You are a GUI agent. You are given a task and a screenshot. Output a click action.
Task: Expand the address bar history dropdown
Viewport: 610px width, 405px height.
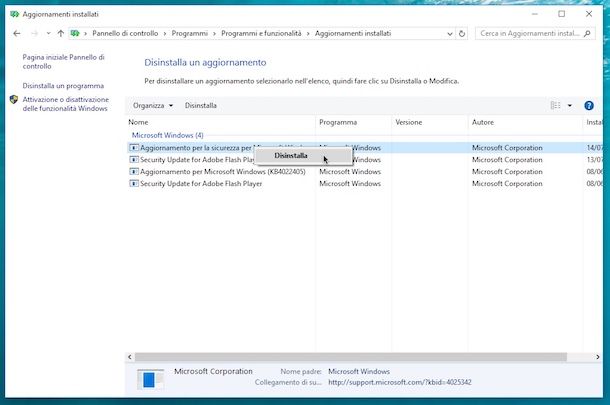tap(450, 33)
